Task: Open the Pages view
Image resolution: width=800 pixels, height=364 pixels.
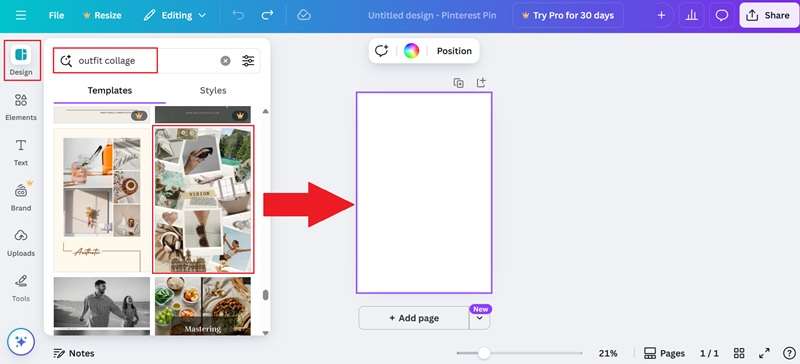Action: click(x=664, y=353)
